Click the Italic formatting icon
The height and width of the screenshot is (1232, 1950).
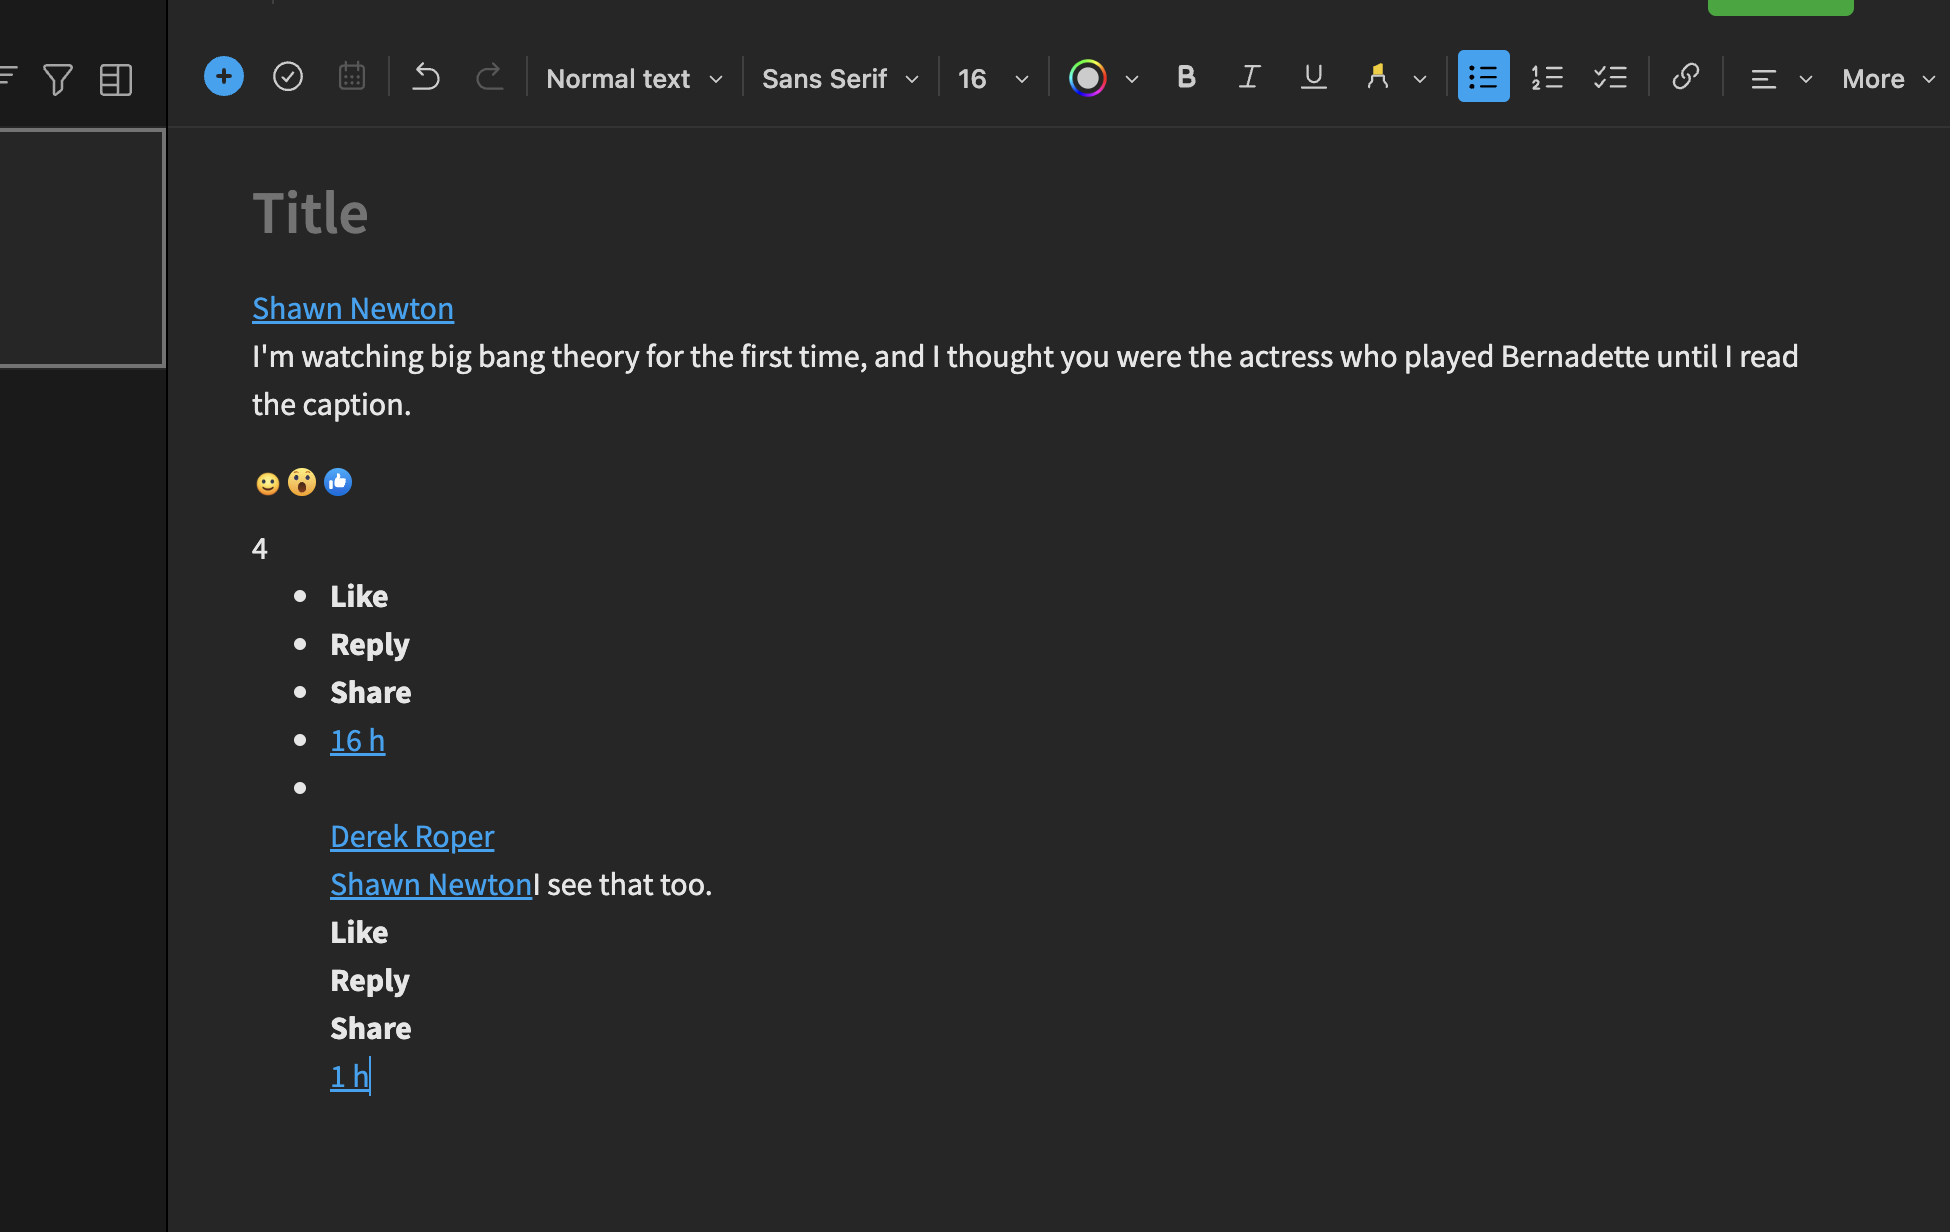coord(1247,78)
